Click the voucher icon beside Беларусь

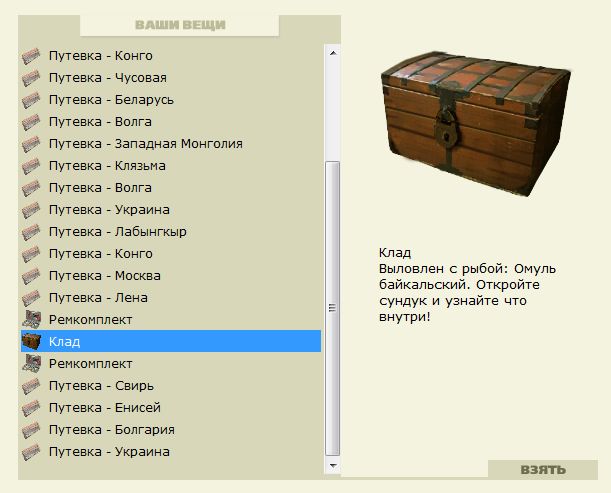(x=31, y=100)
